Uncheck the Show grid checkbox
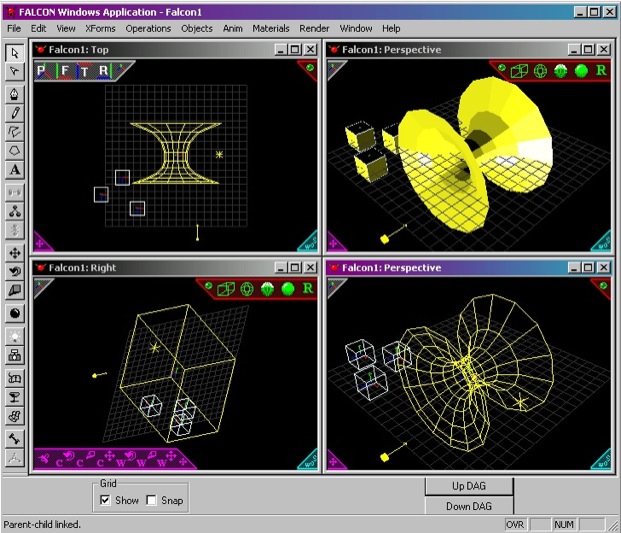This screenshot has width=621, height=533. pos(105,500)
